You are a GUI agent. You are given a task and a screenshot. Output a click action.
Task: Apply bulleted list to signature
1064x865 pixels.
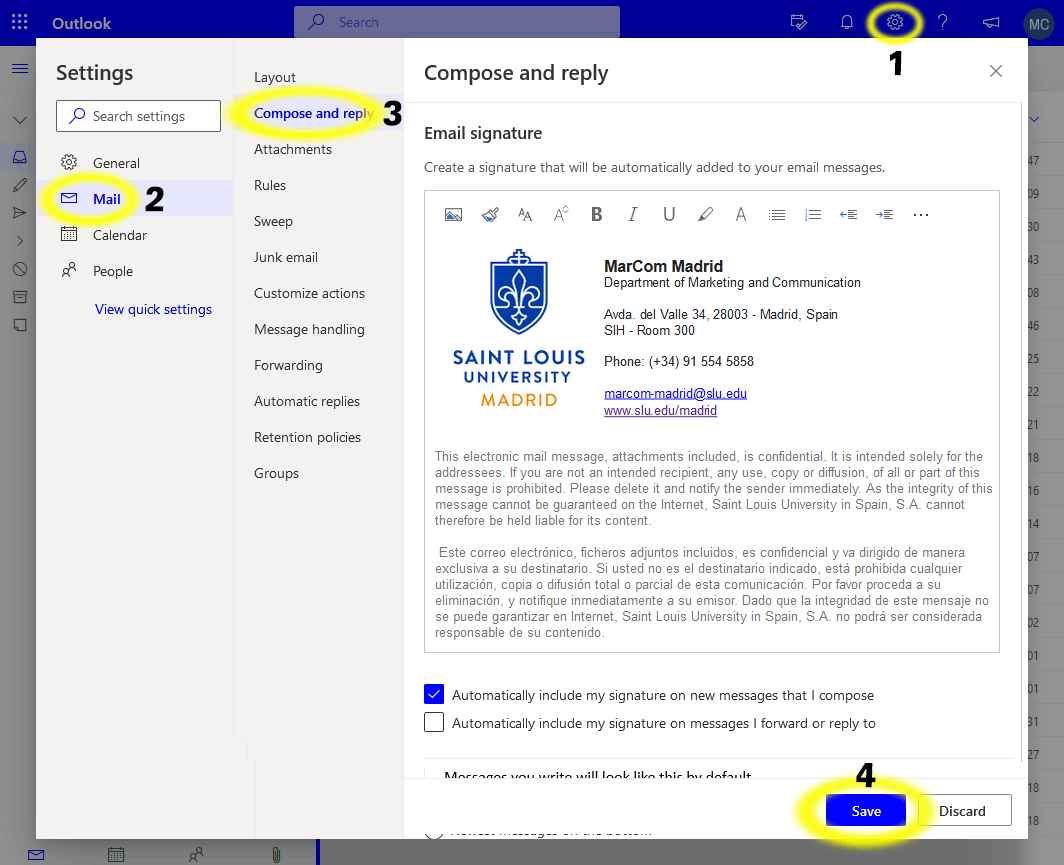click(776, 214)
